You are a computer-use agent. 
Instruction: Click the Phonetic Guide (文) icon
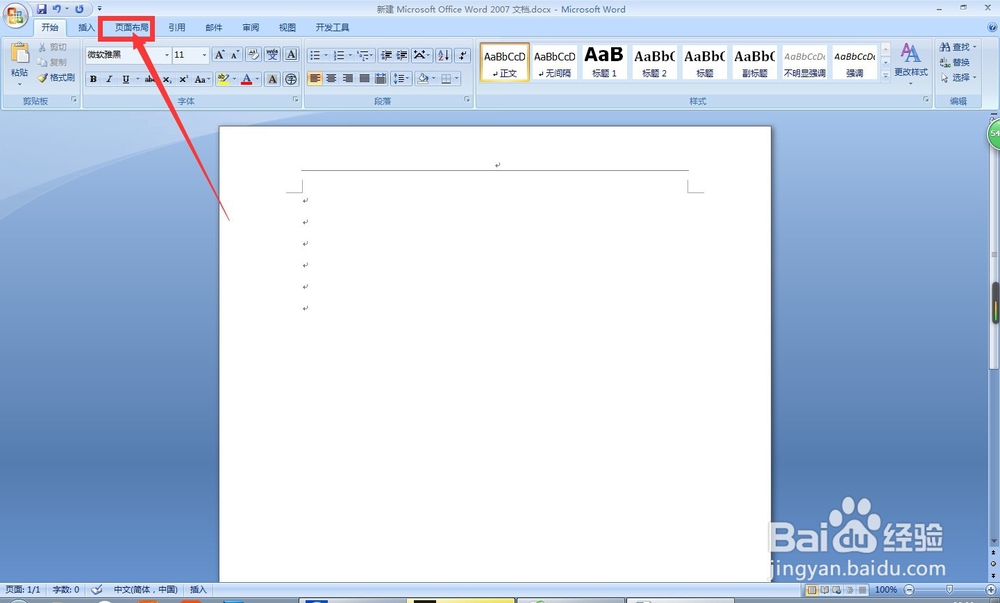(272, 55)
